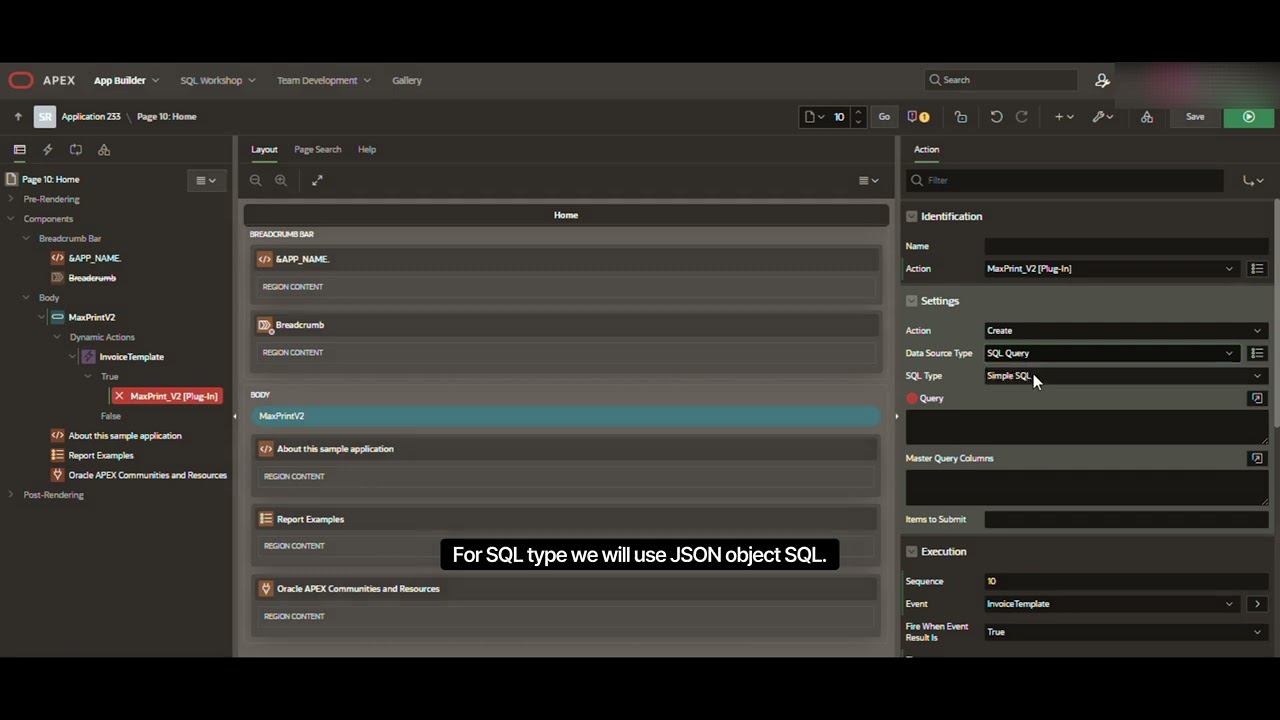Open code editor for Master Query Columns
Image resolution: width=1280 pixels, height=720 pixels.
tap(1257, 458)
